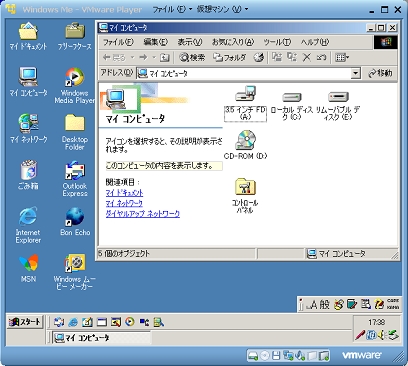408x366 pixels.
Task: Expand the アドレス address bar dropdown
Action: coord(356,73)
